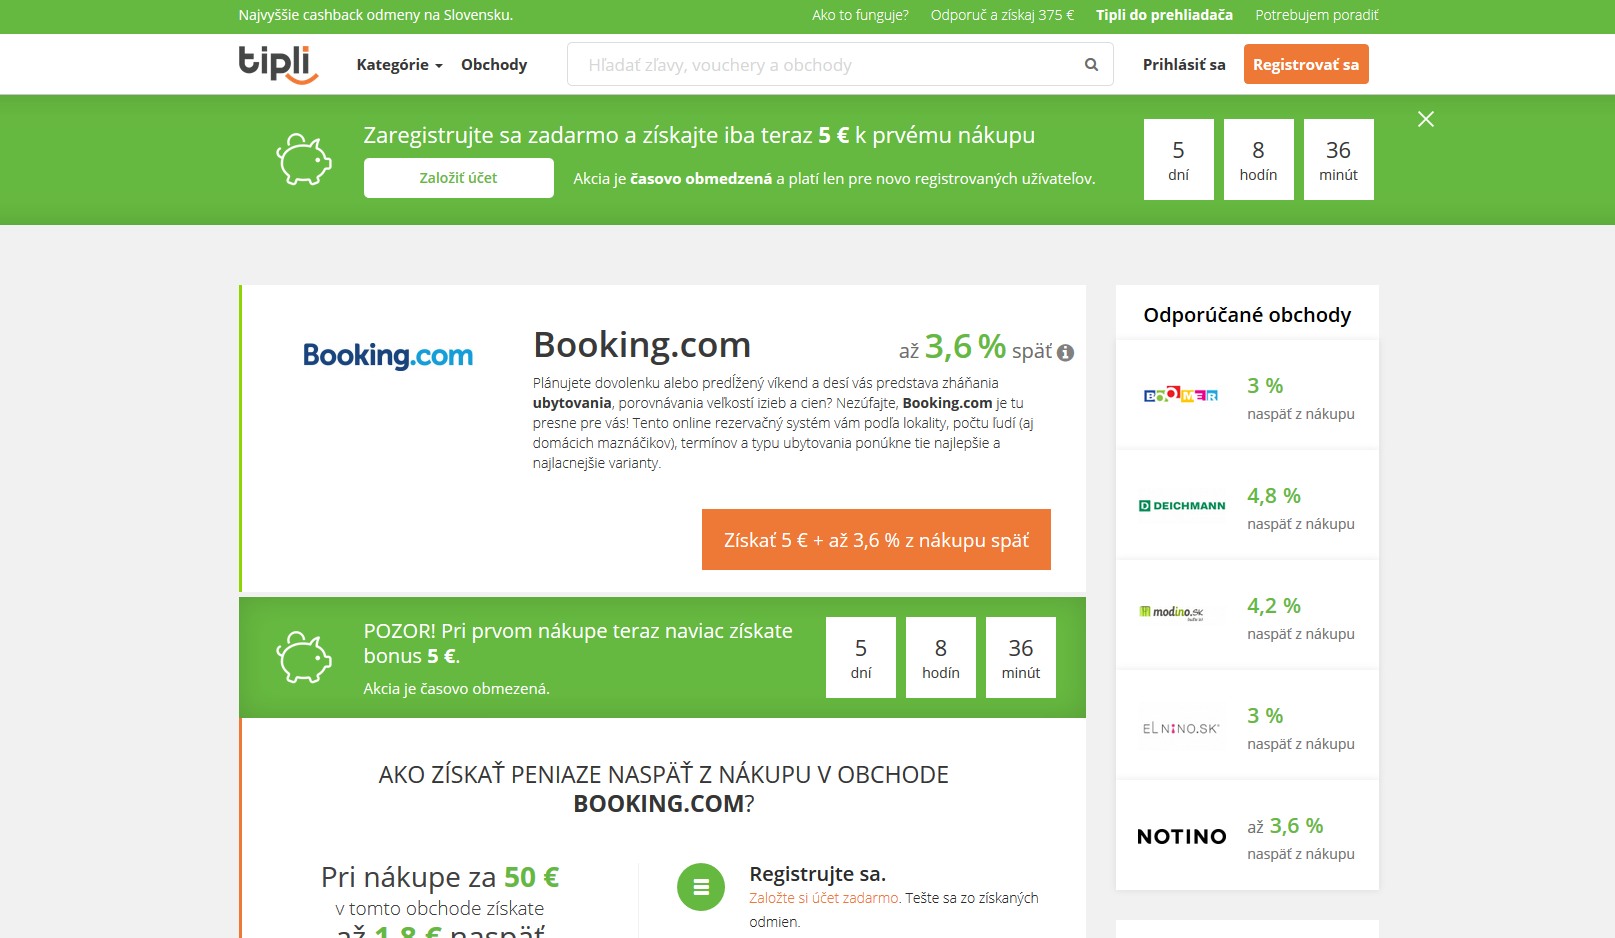Open the Notino recommended shop logo
Viewport: 1615px width, 938px height.
tap(1181, 837)
